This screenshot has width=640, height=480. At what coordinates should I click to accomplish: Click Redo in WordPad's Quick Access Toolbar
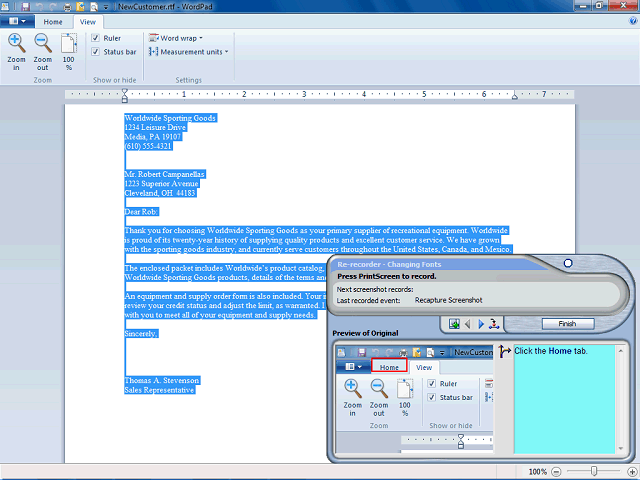[x=53, y=7]
